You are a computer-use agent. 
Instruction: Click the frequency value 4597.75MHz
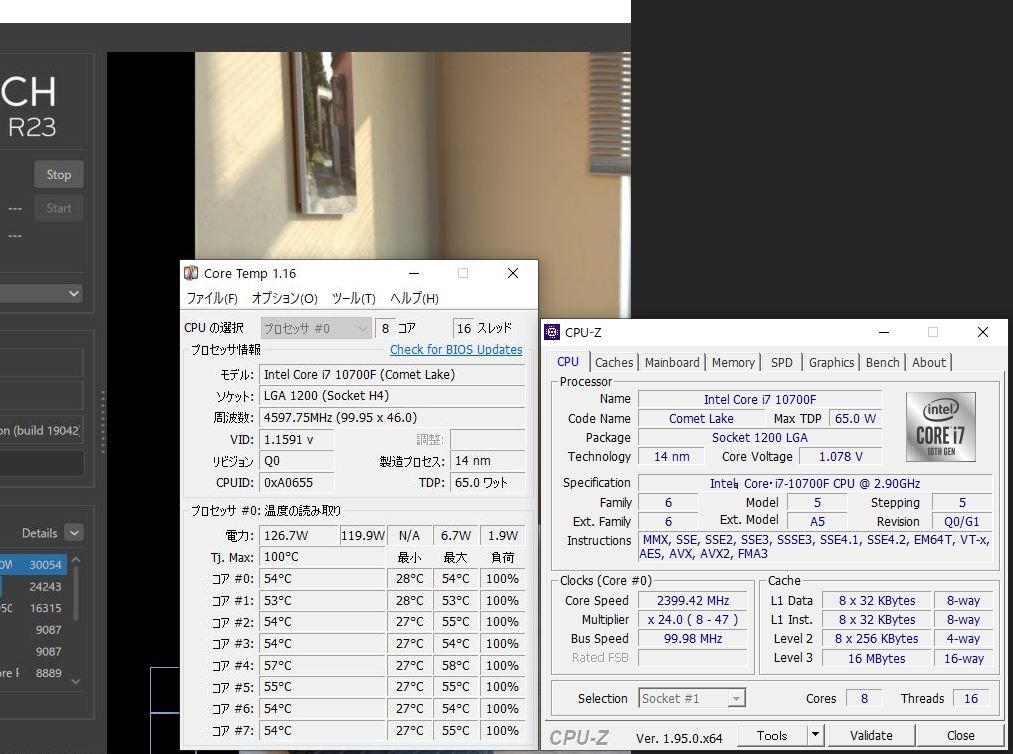392,417
